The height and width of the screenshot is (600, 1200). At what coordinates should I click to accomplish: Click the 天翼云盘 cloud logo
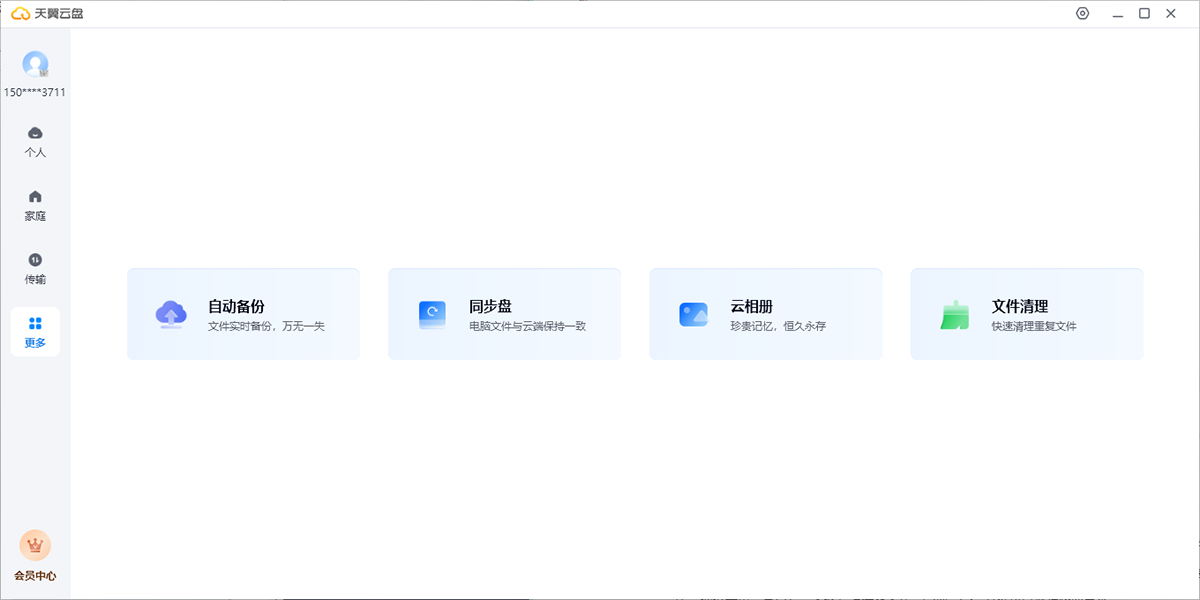tap(18, 13)
